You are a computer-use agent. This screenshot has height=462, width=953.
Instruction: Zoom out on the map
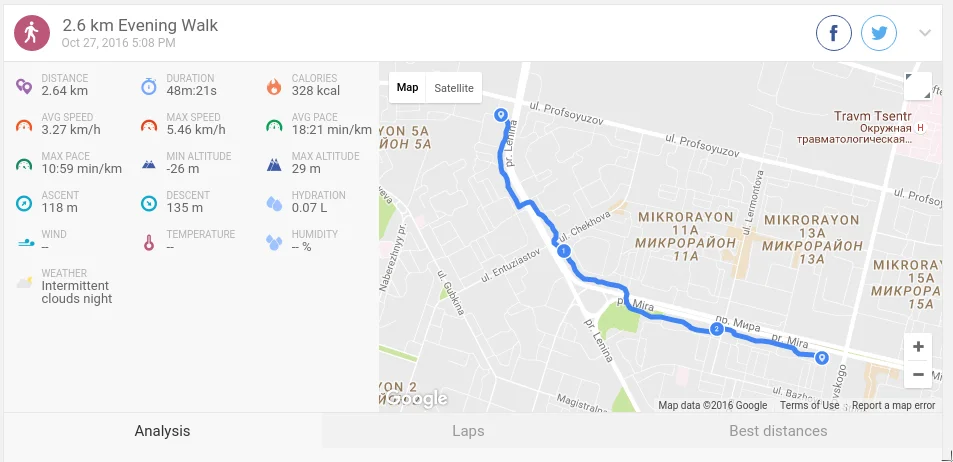[918, 374]
